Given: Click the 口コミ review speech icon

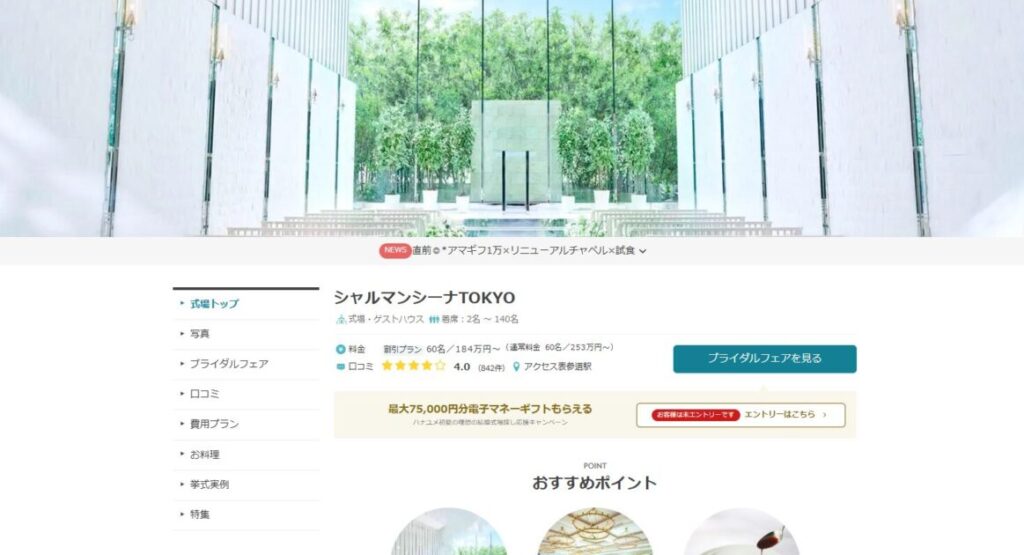Looking at the screenshot, I should pos(340,367).
